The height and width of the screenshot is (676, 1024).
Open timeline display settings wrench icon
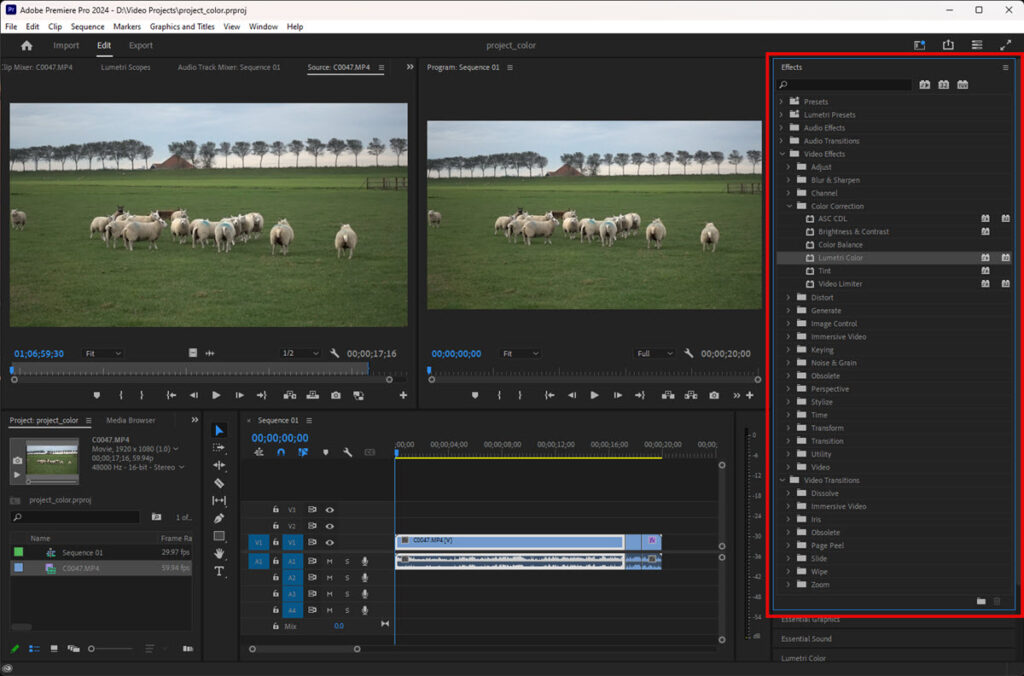347,452
